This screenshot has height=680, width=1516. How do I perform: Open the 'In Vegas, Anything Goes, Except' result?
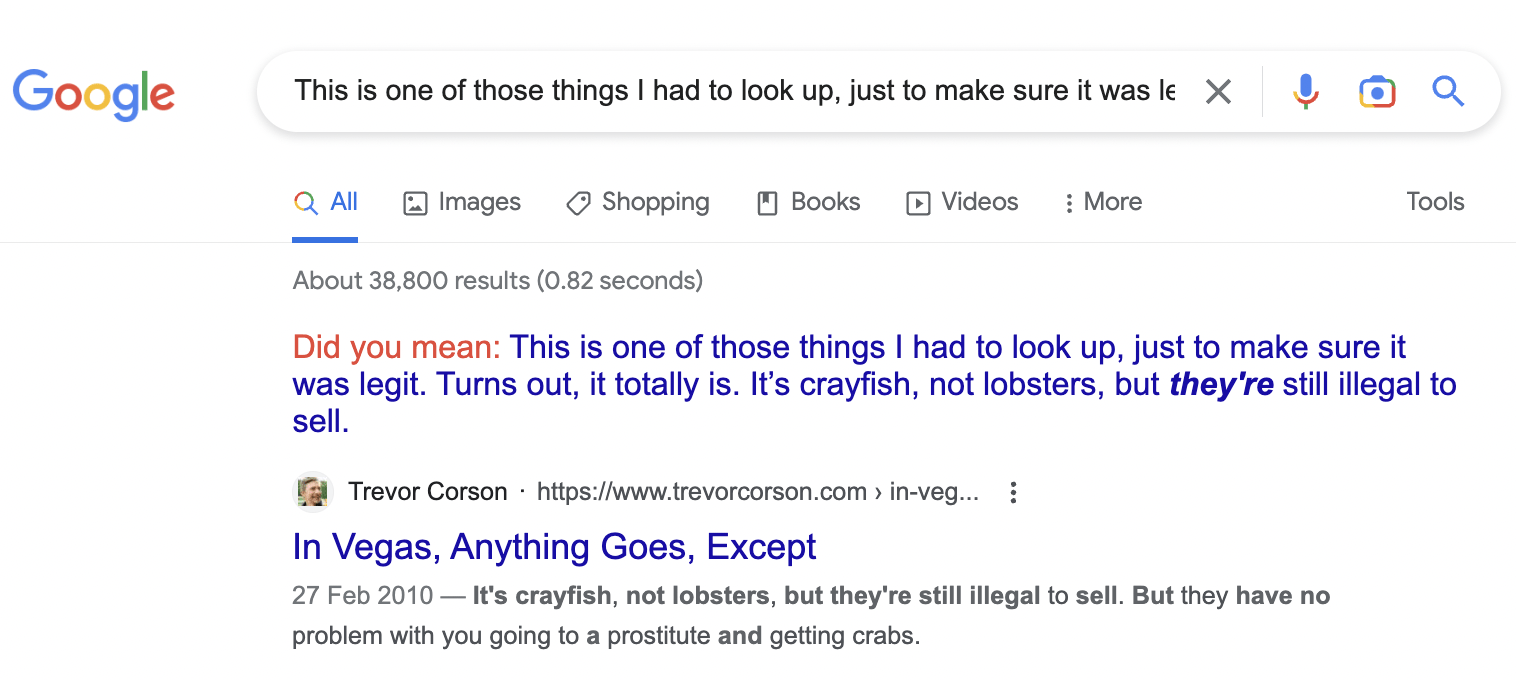click(553, 547)
